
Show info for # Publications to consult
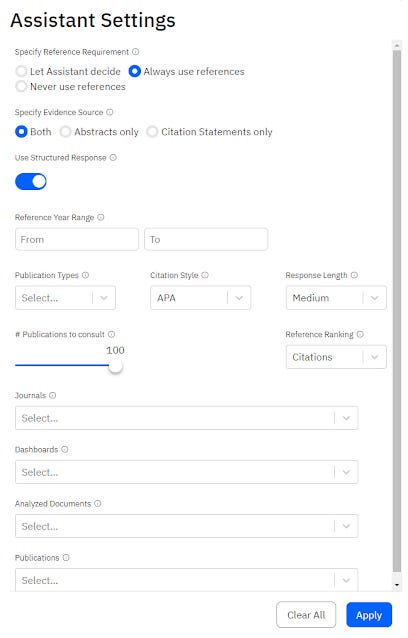coord(111,334)
